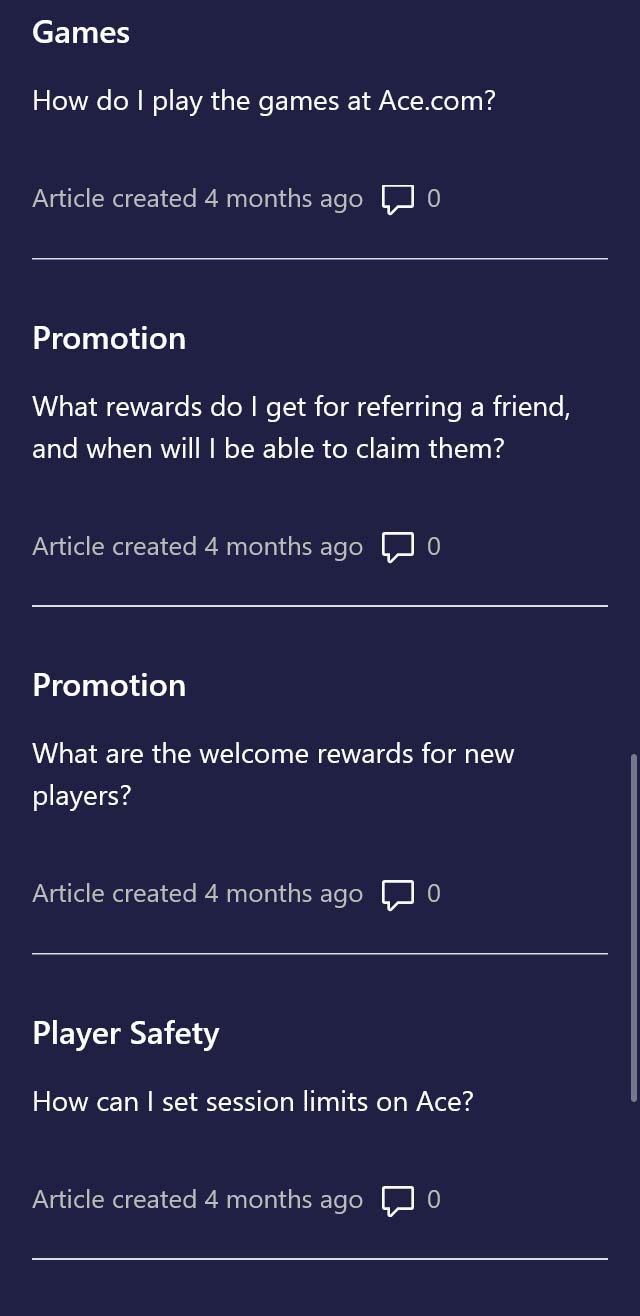Open the Player Safety category heading
This screenshot has height=1316, width=640.
[126, 1033]
